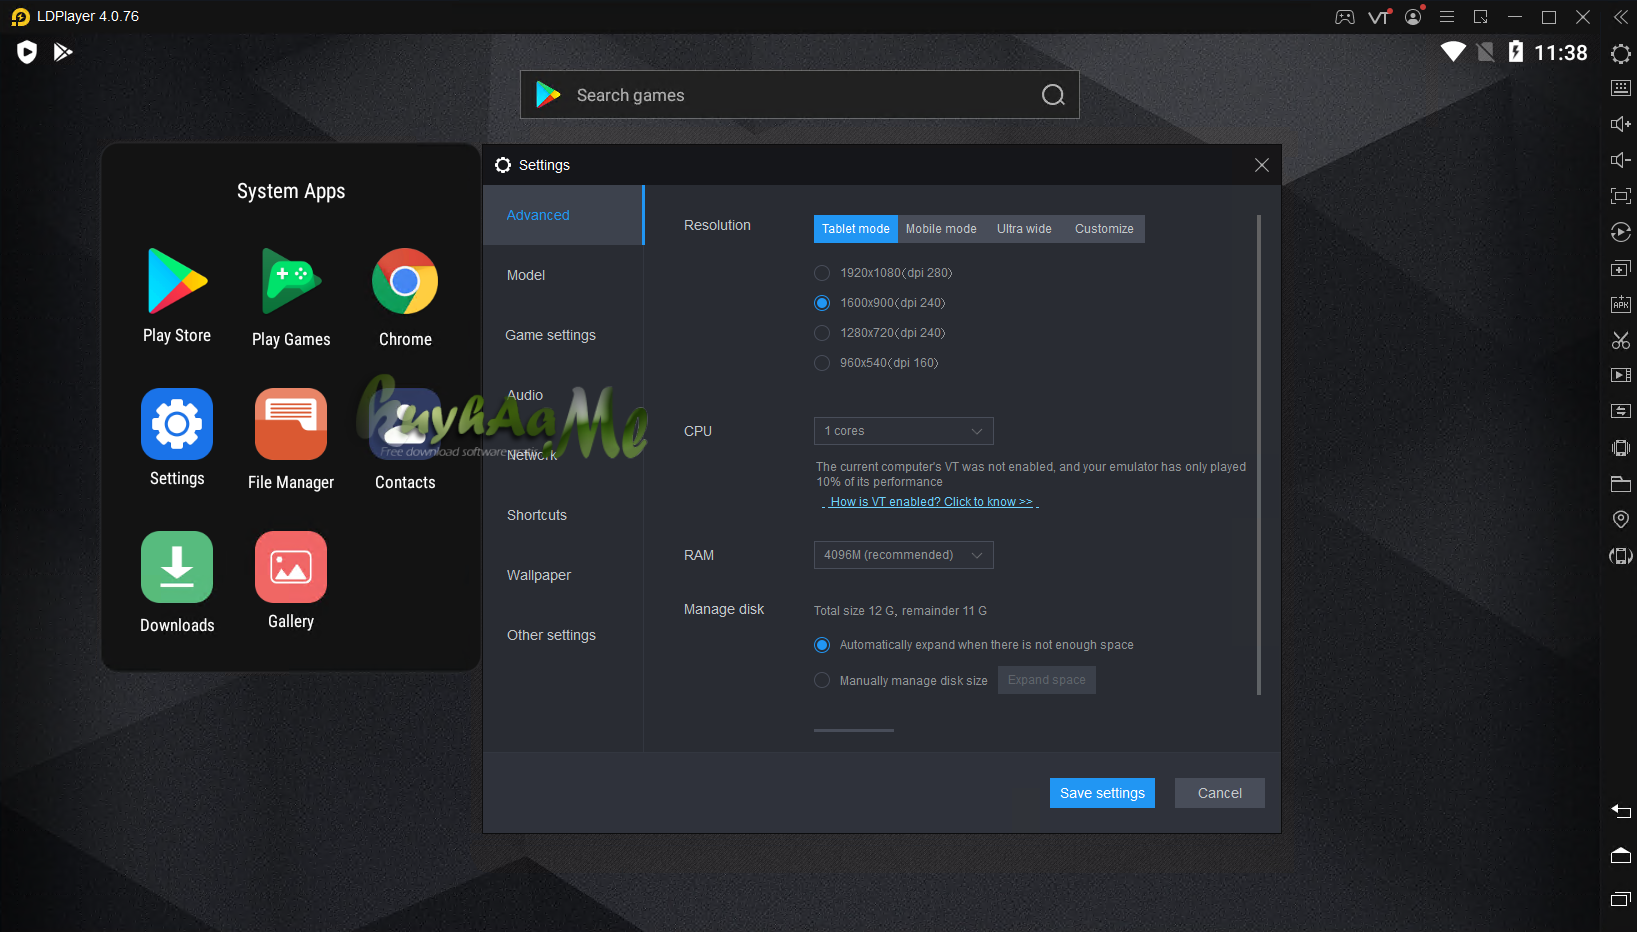Open shared folder sidebar icon
The image size is (1637, 932).
[x=1621, y=484]
